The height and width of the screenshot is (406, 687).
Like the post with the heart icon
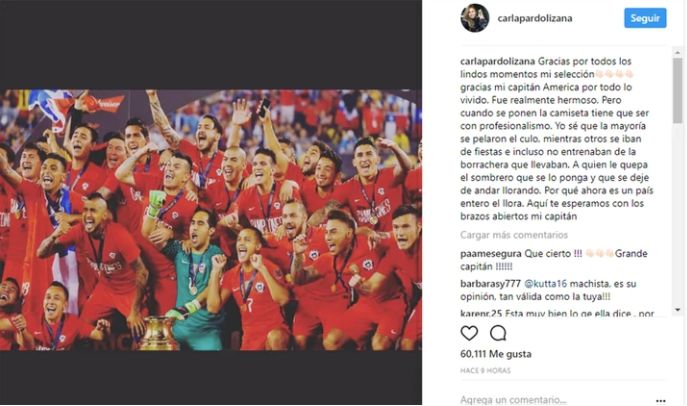469,333
